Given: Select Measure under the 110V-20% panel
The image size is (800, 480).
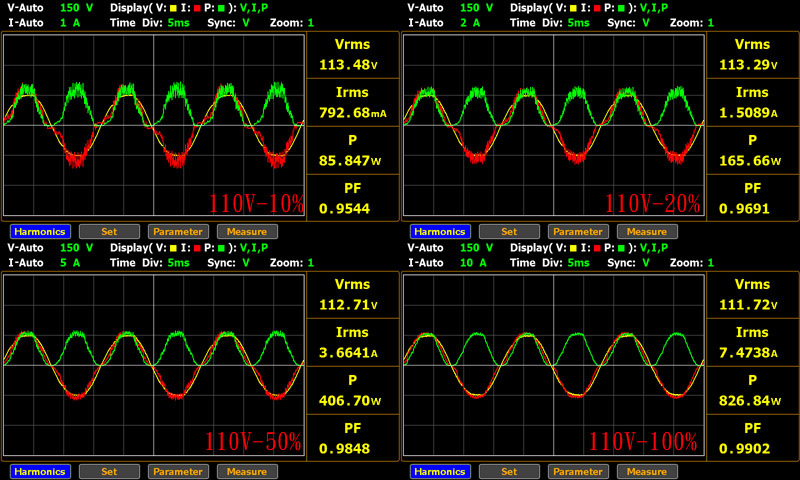Looking at the screenshot, I should tap(647, 232).
